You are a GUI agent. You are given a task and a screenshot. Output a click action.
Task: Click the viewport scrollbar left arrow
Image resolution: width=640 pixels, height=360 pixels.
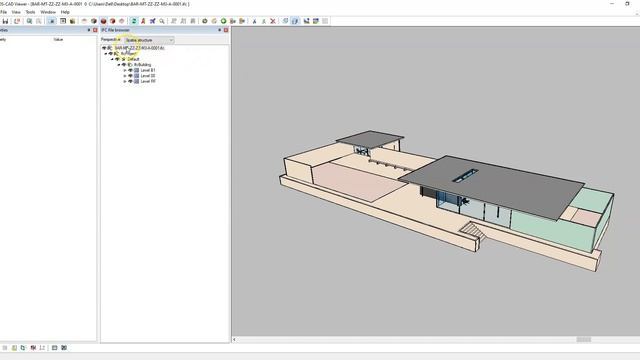click(234, 340)
